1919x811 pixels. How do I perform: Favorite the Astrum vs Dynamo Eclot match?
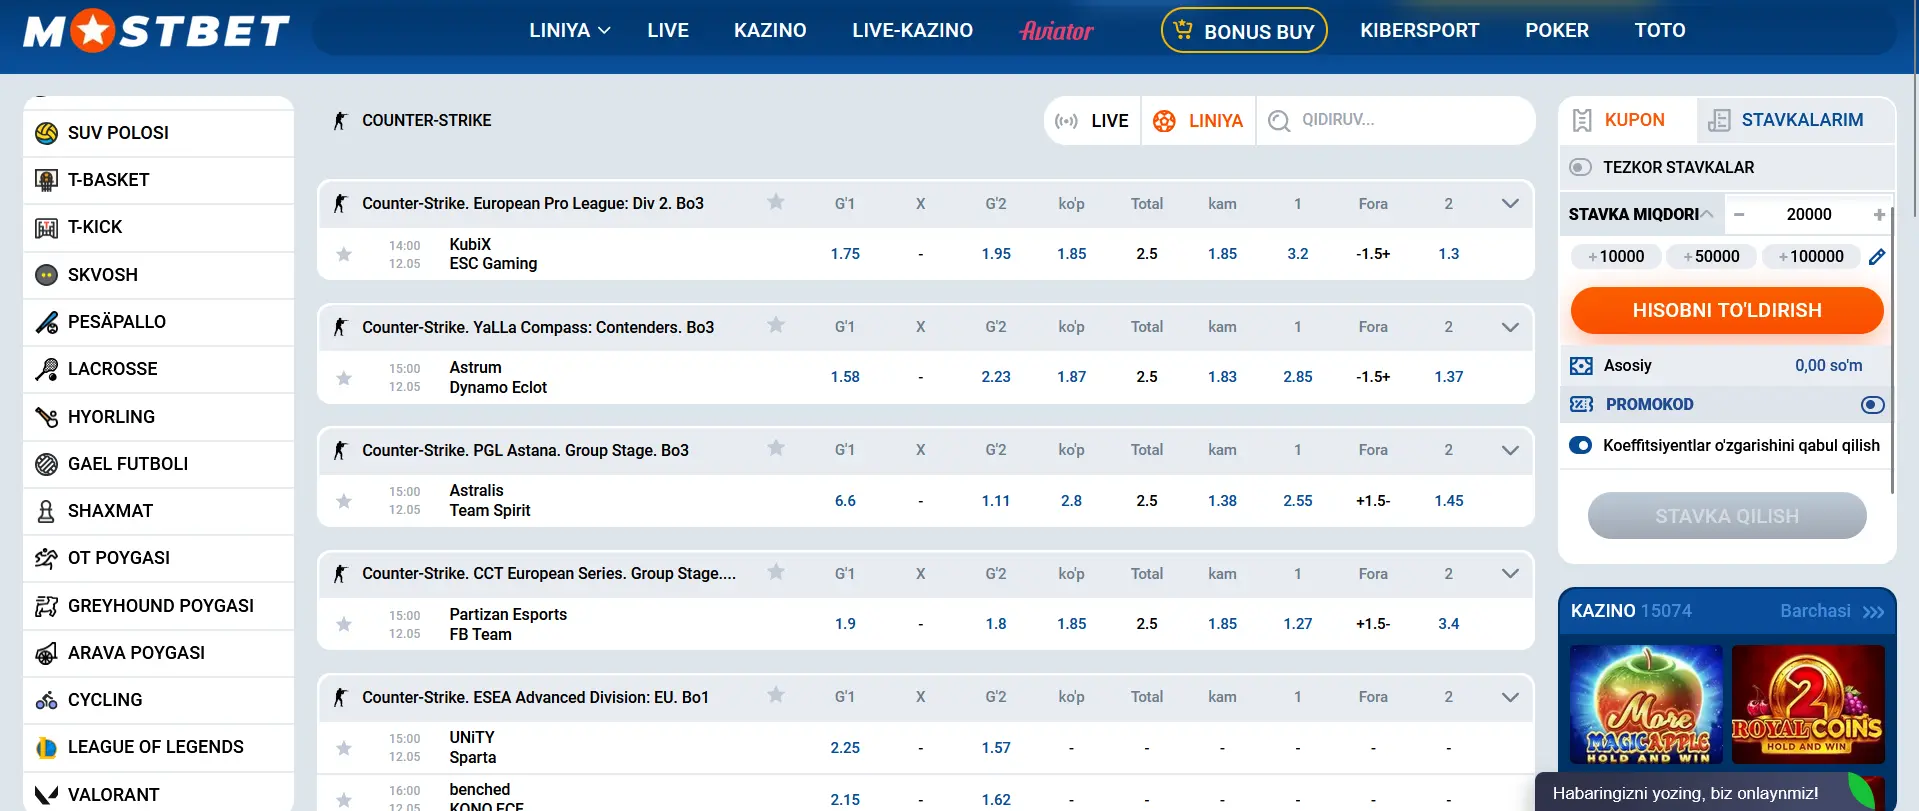(x=344, y=378)
